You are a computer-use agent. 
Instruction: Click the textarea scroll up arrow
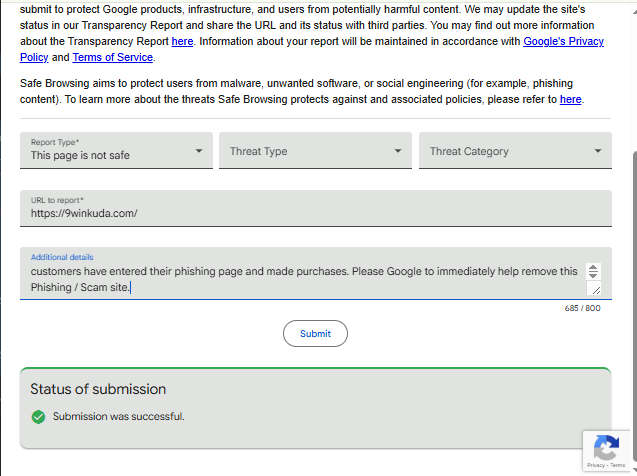[593, 268]
